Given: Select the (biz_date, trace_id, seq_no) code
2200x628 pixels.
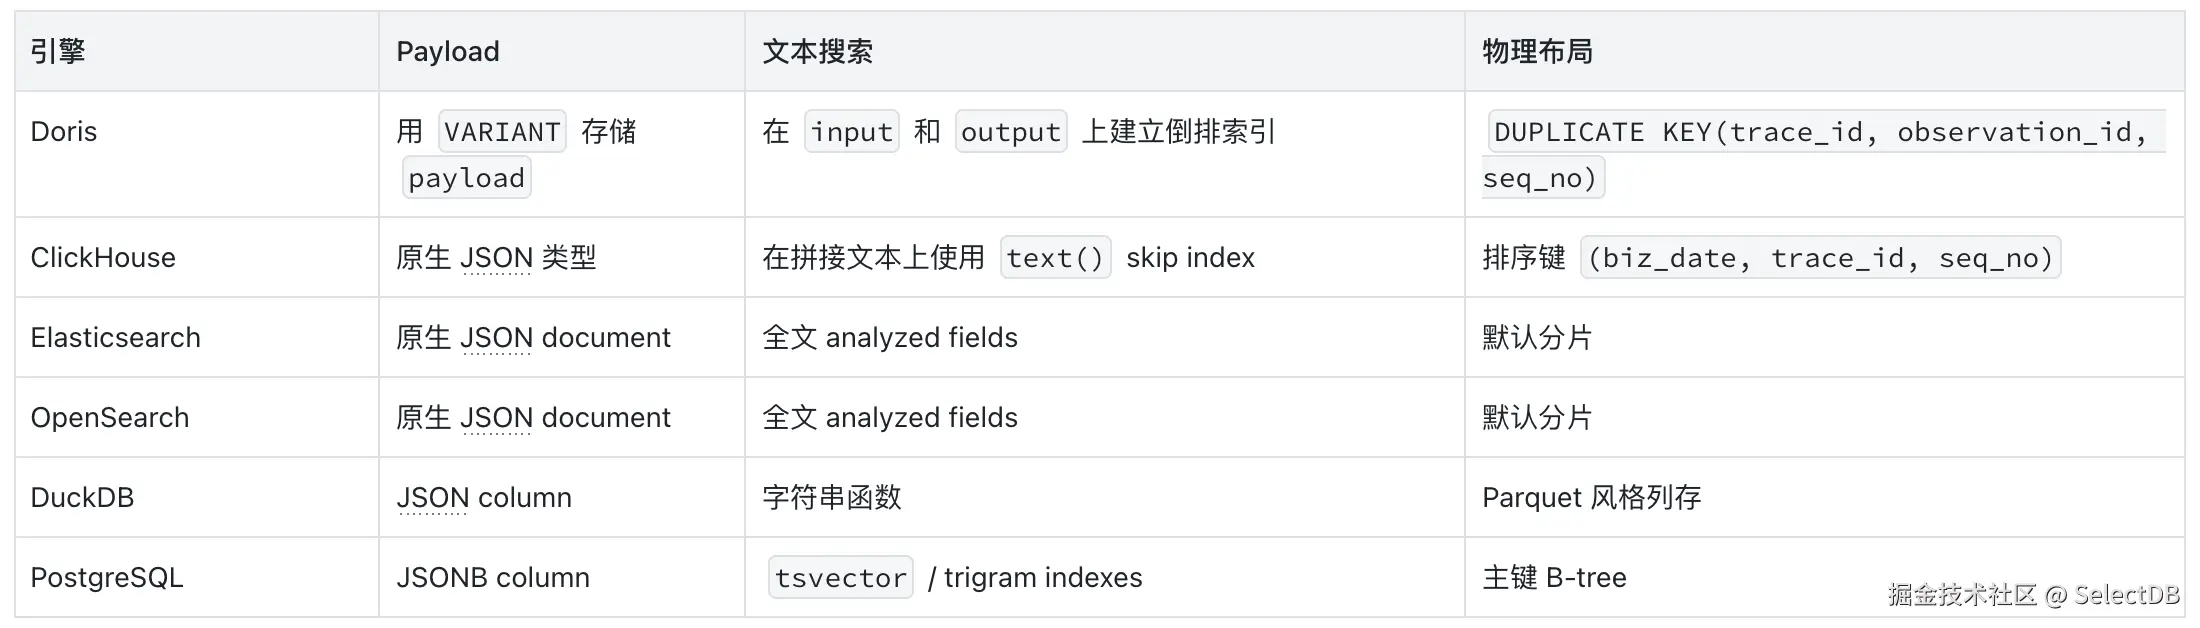Looking at the screenshot, I should click(x=1821, y=258).
